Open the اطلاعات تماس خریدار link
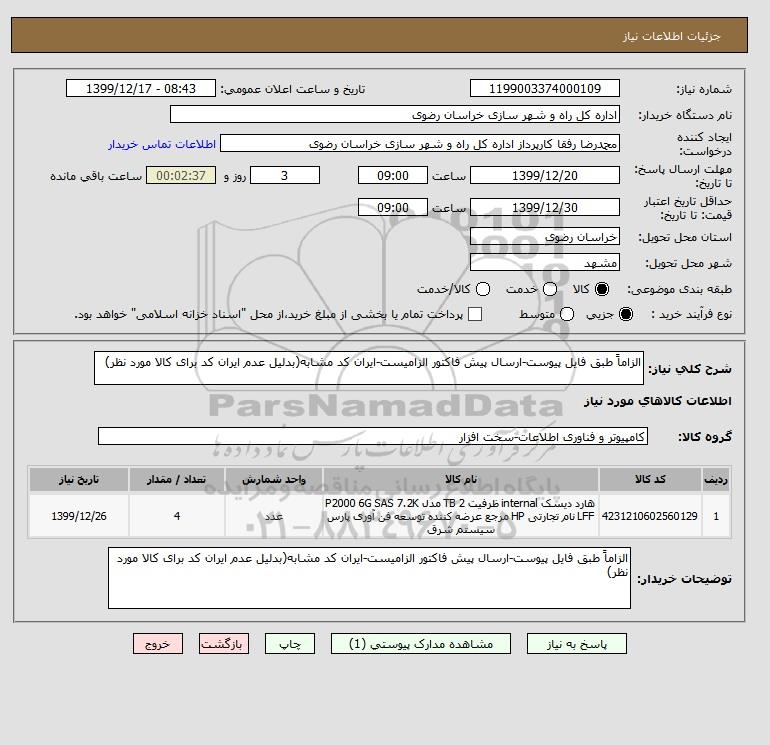This screenshot has height=745, width=770. [x=162, y=144]
